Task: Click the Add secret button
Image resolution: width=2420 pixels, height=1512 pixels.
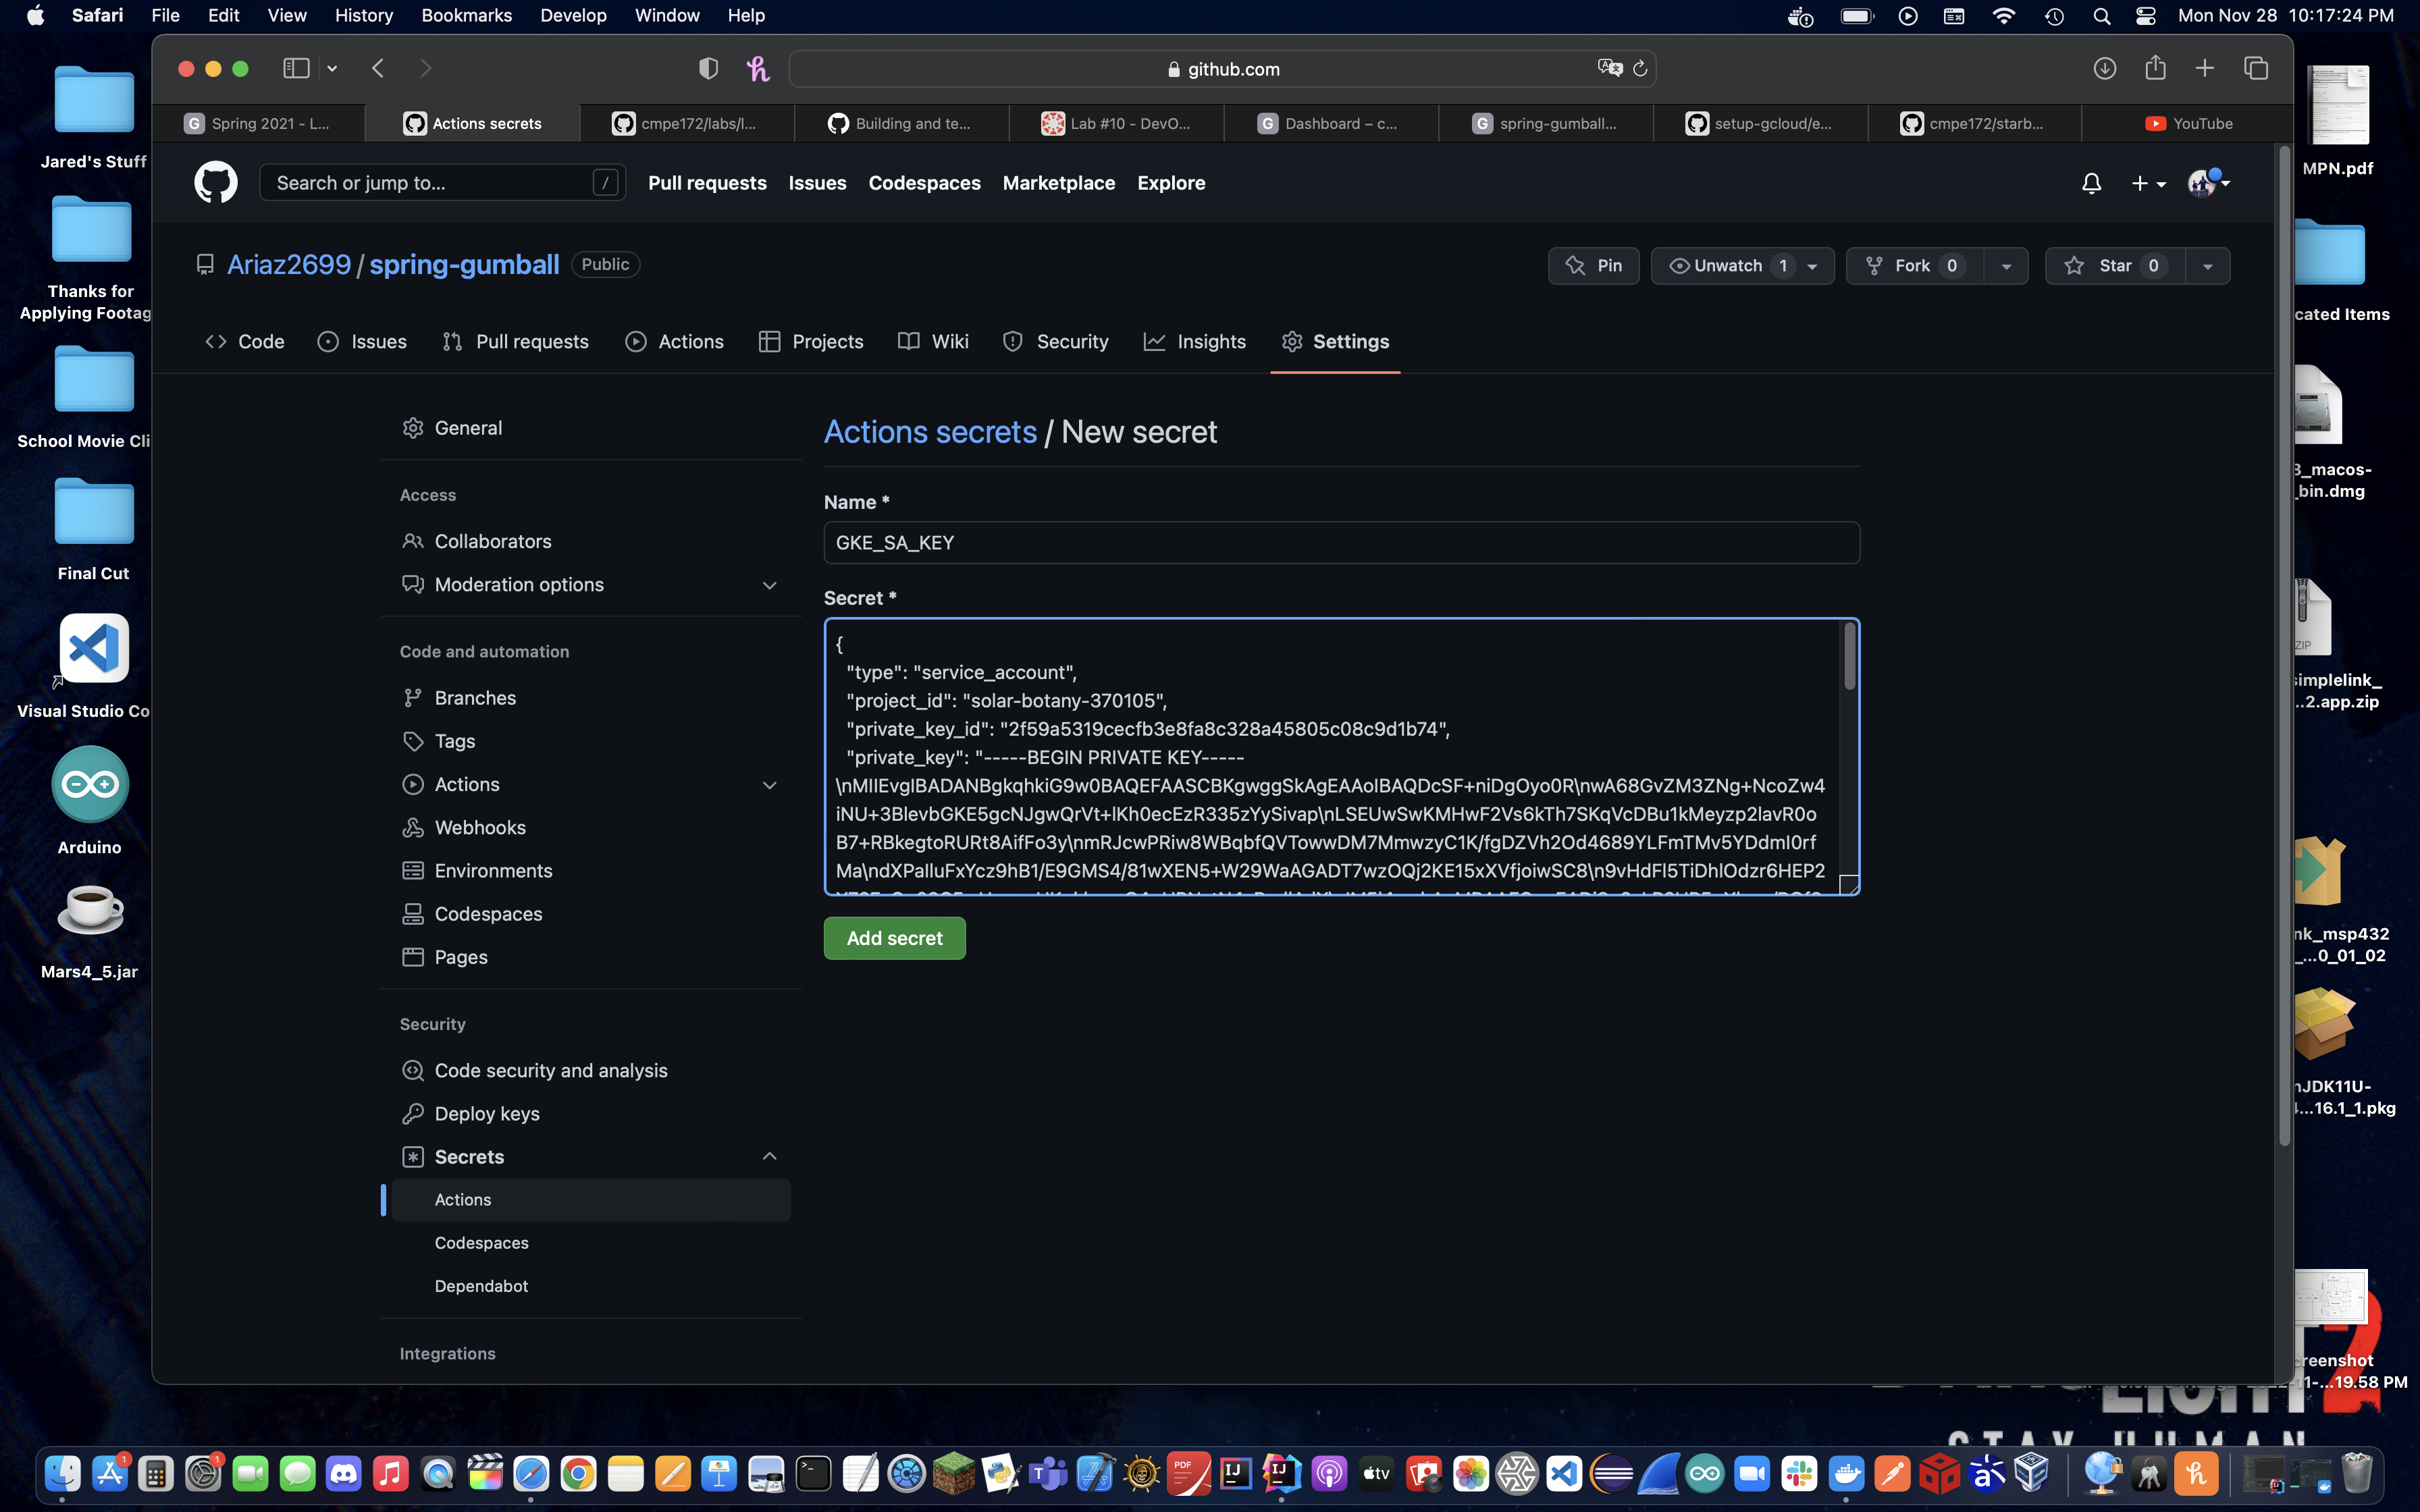Action: pyautogui.click(x=894, y=938)
